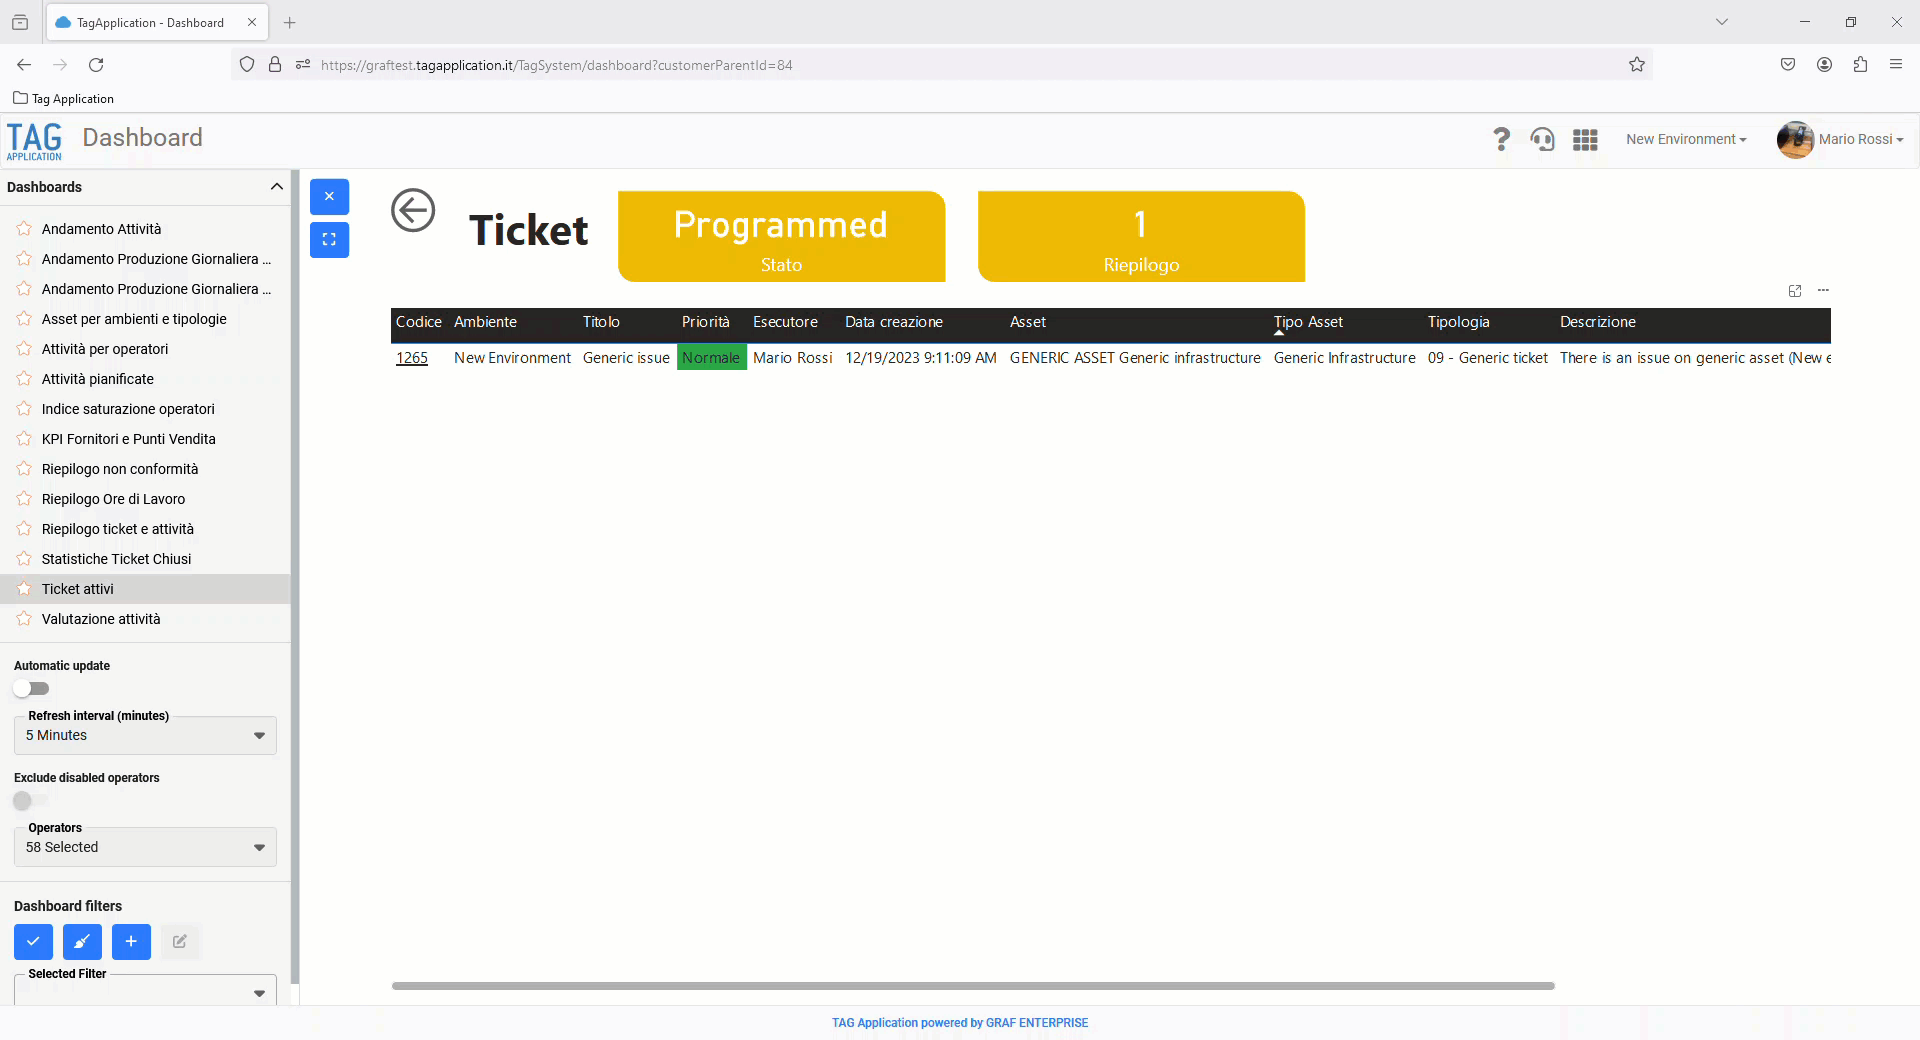The height and width of the screenshot is (1040, 1920).
Task: Click the blue fullscreen expand button
Action: click(329, 240)
